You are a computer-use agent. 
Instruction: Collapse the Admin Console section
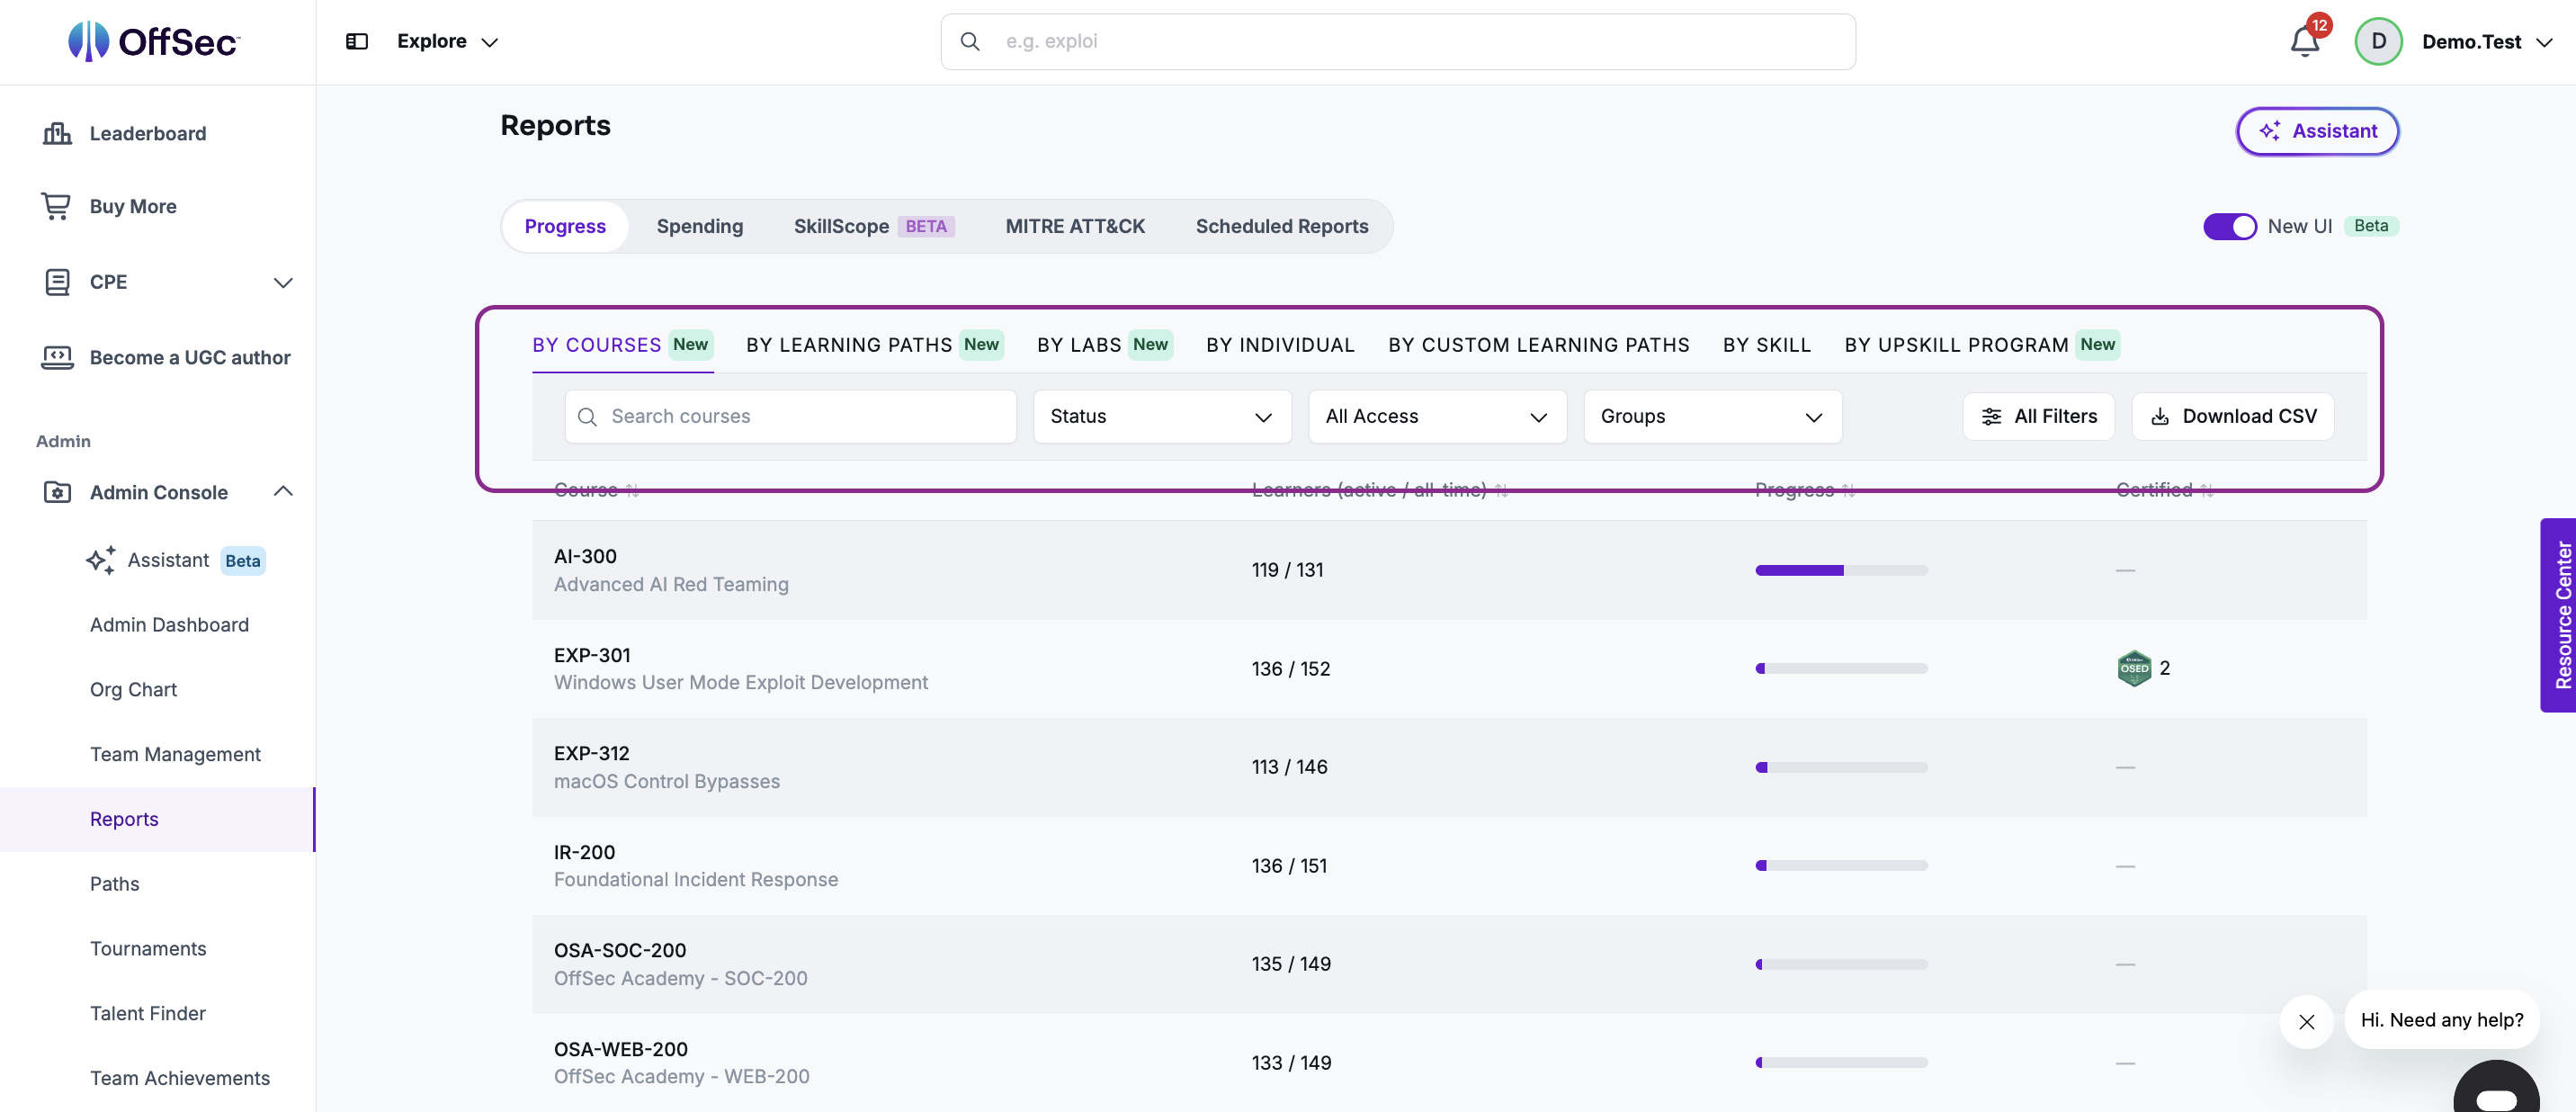point(283,491)
